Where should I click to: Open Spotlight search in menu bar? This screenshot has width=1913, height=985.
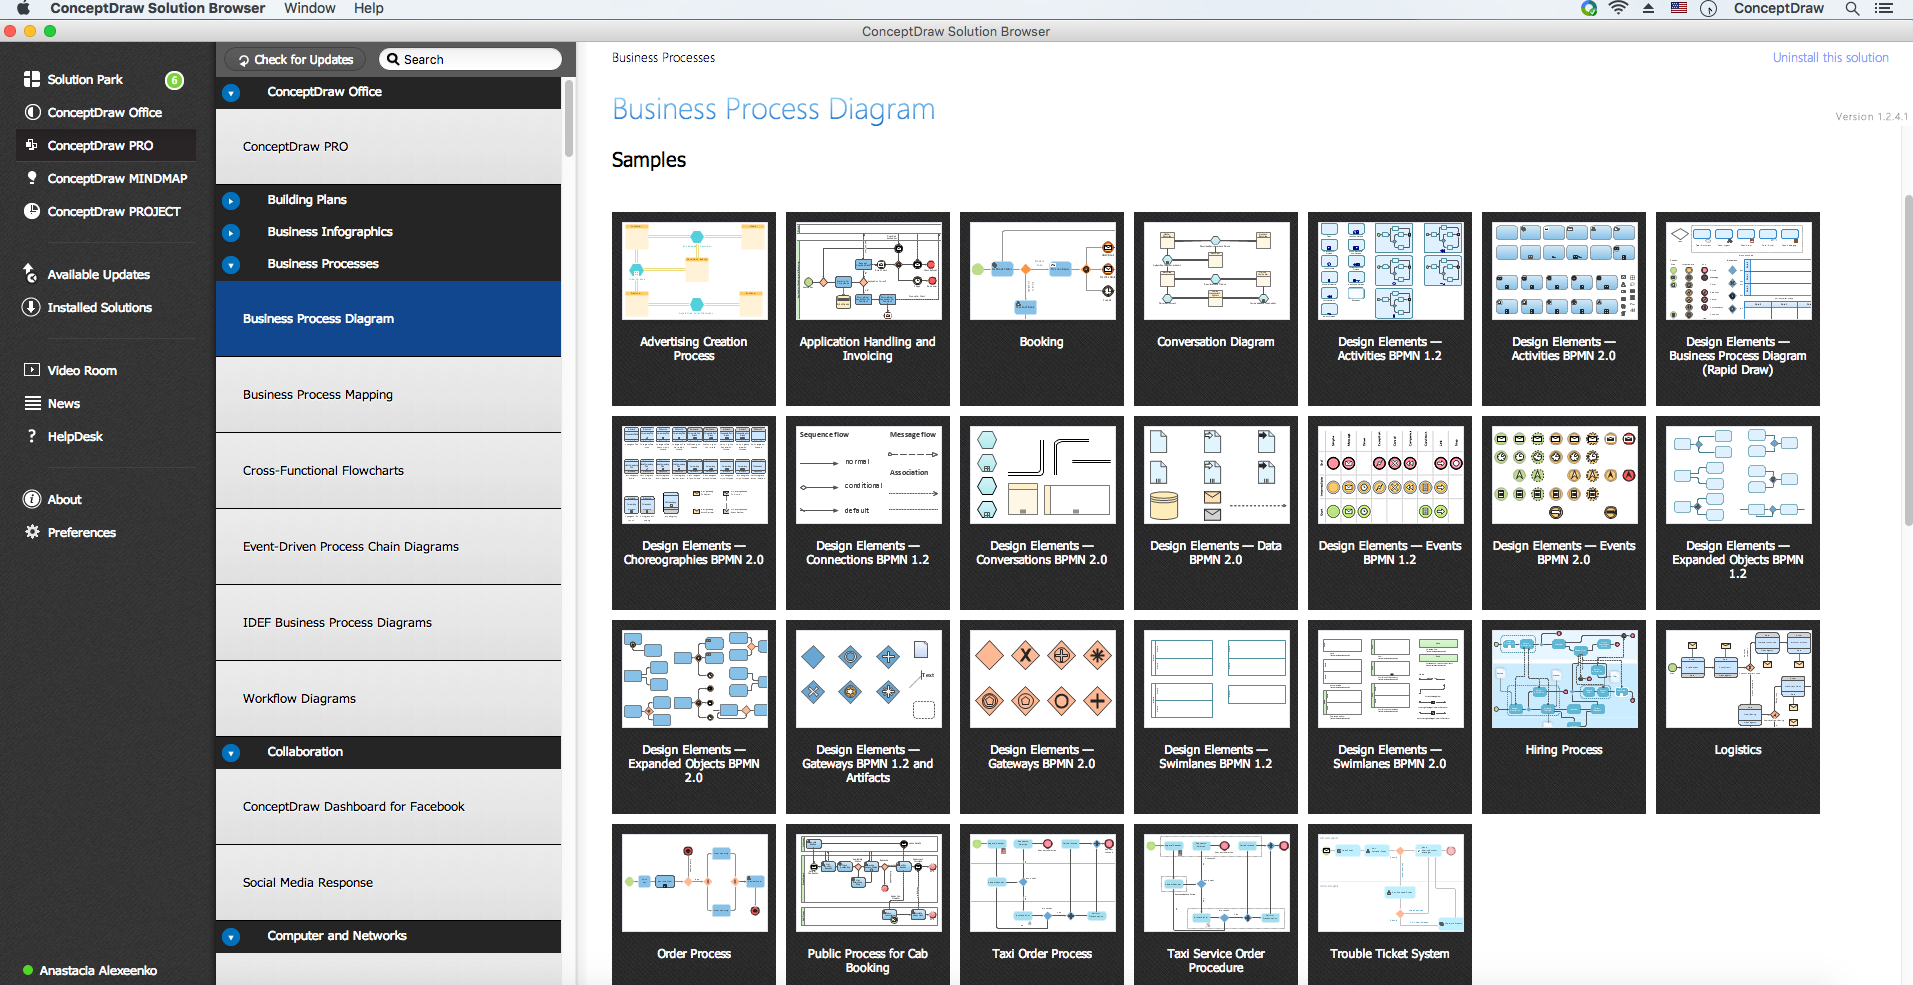click(x=1852, y=8)
